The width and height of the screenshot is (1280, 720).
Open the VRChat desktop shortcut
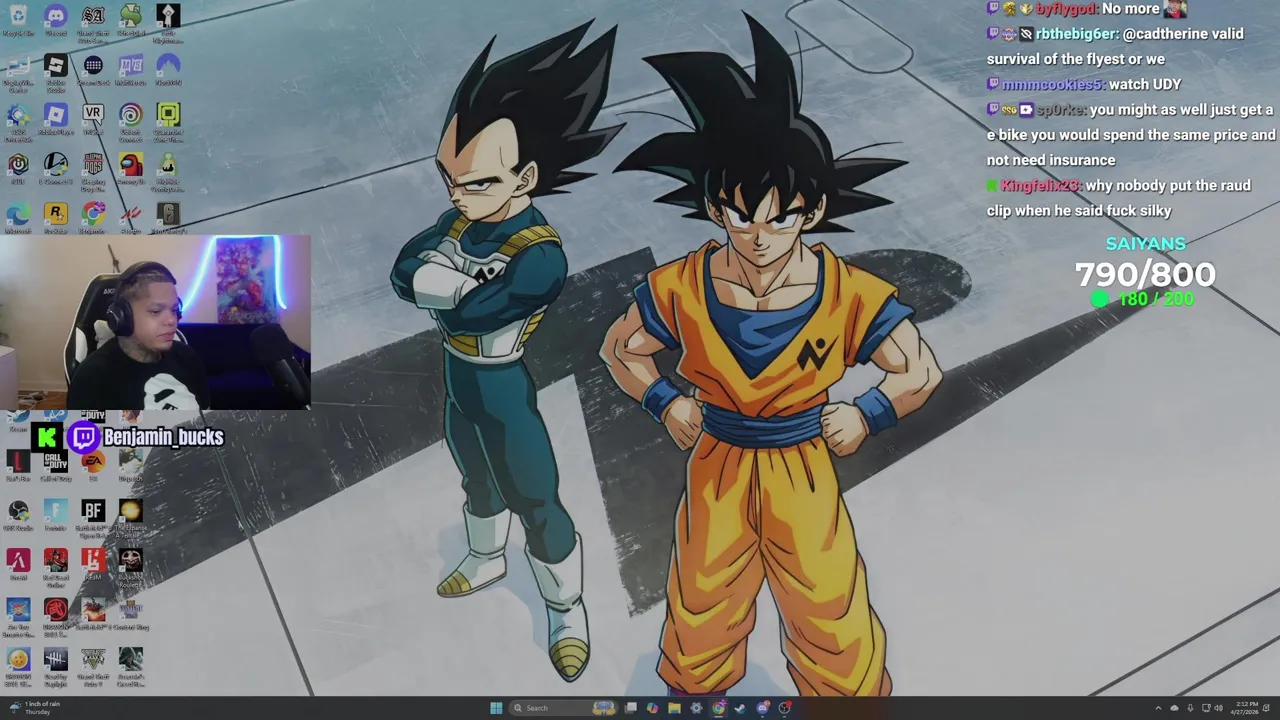point(93,120)
